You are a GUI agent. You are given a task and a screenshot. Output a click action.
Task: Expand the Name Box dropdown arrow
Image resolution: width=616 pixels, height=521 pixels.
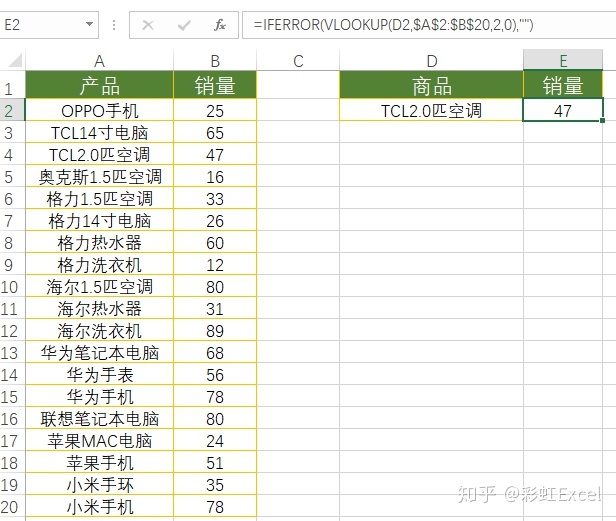[90, 24]
